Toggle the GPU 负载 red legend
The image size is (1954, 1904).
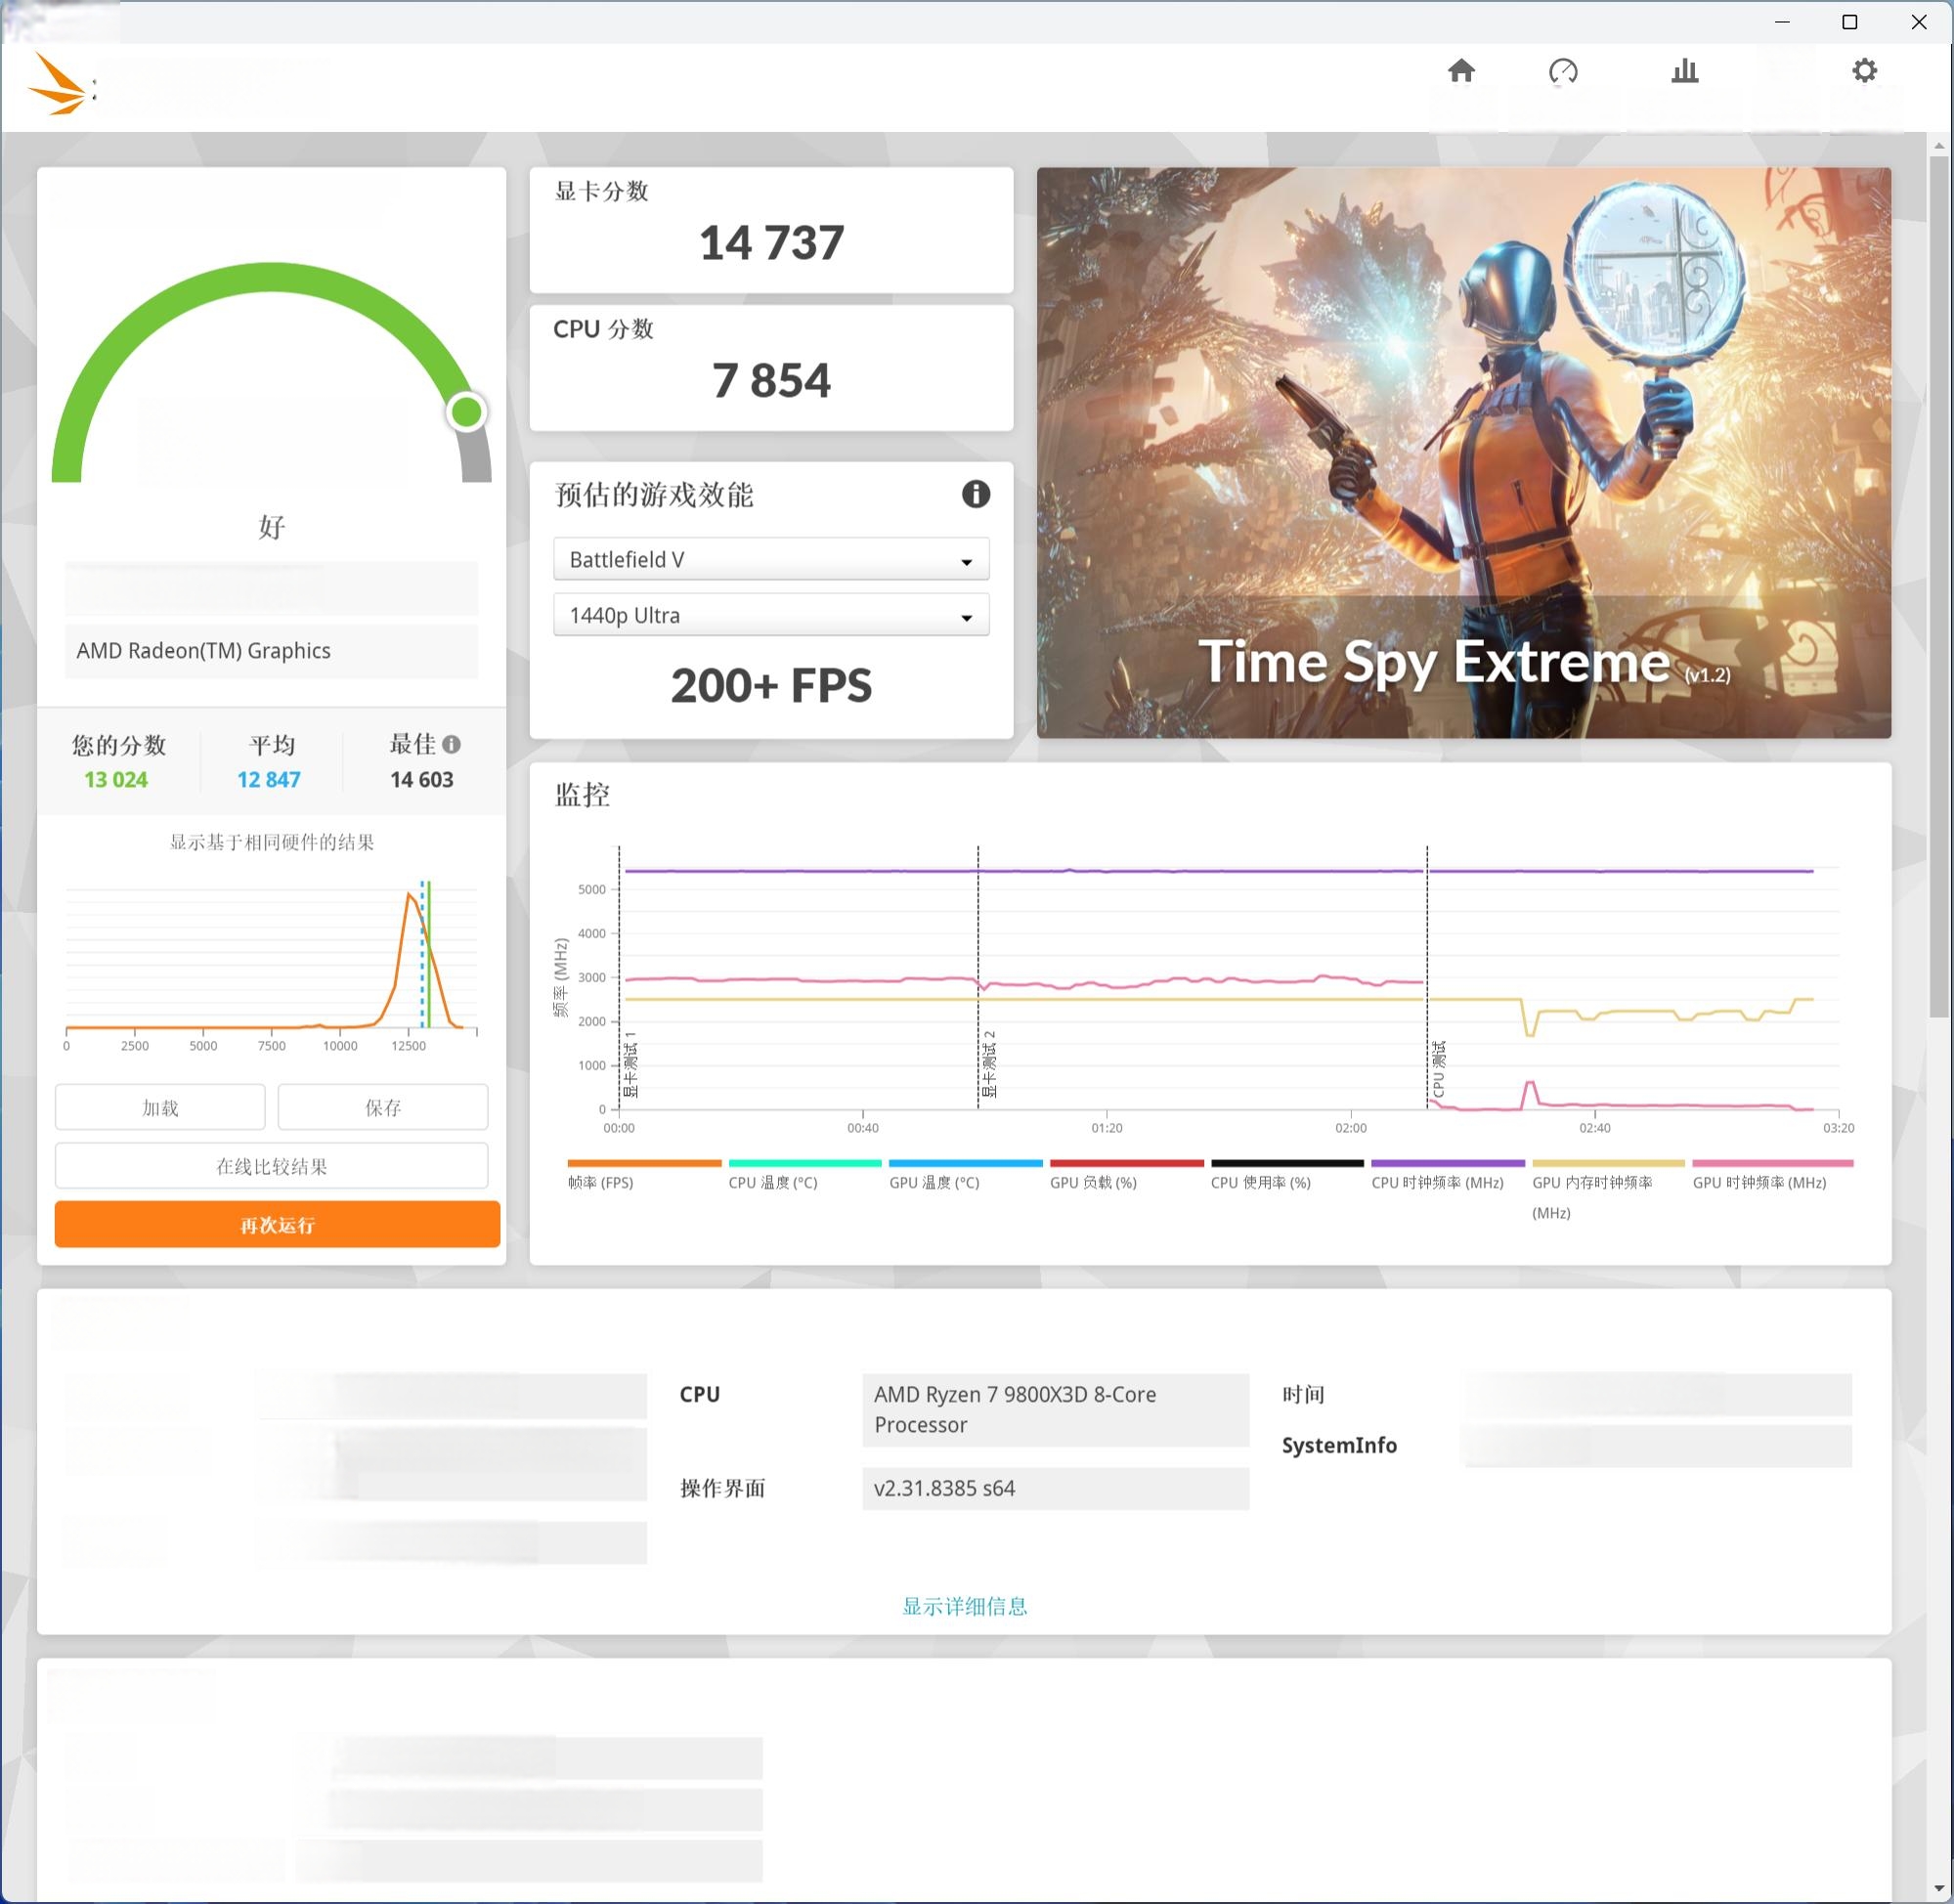point(1126,1174)
